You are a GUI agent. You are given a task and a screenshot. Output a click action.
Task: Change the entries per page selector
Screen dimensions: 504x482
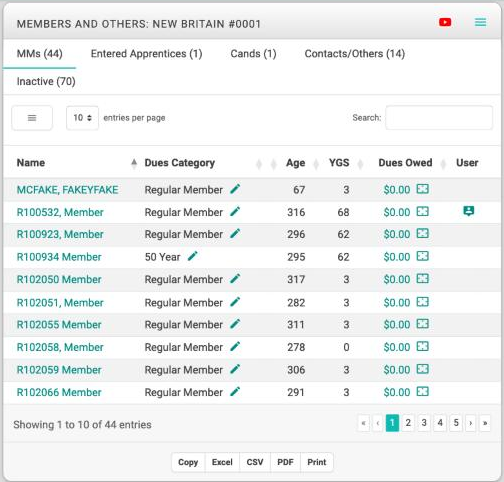(x=82, y=118)
